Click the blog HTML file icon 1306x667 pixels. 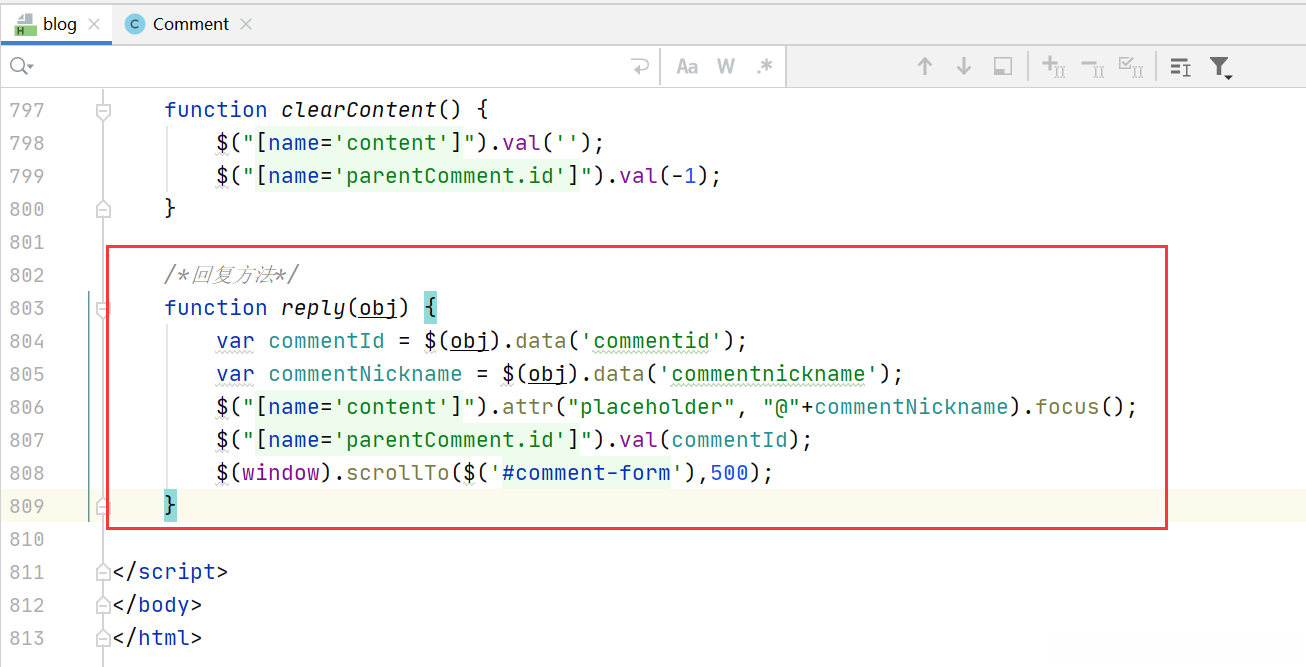[x=26, y=25]
